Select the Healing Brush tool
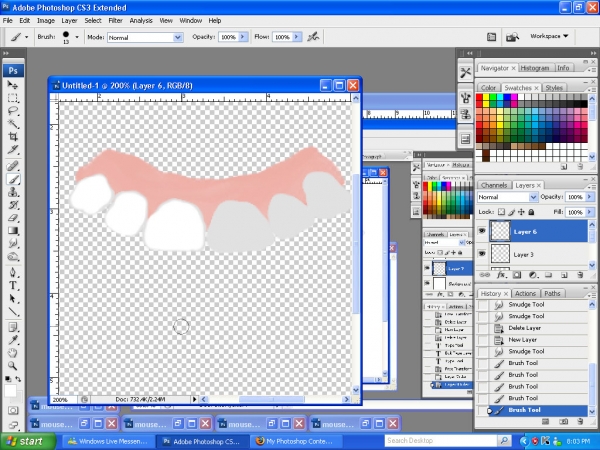The height and width of the screenshot is (450, 600). 13,166
